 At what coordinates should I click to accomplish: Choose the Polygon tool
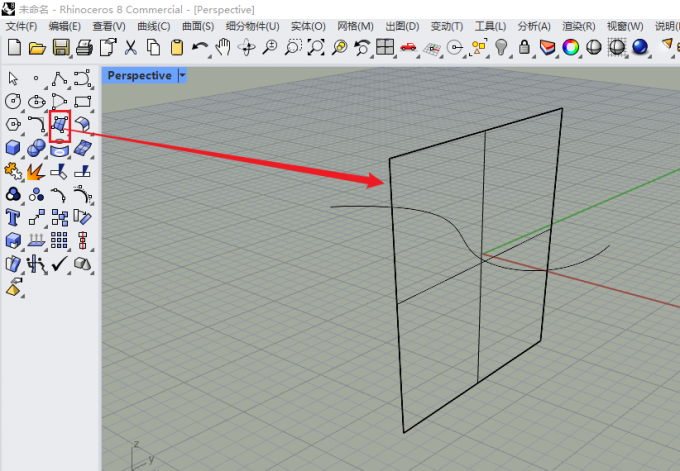coord(13,124)
